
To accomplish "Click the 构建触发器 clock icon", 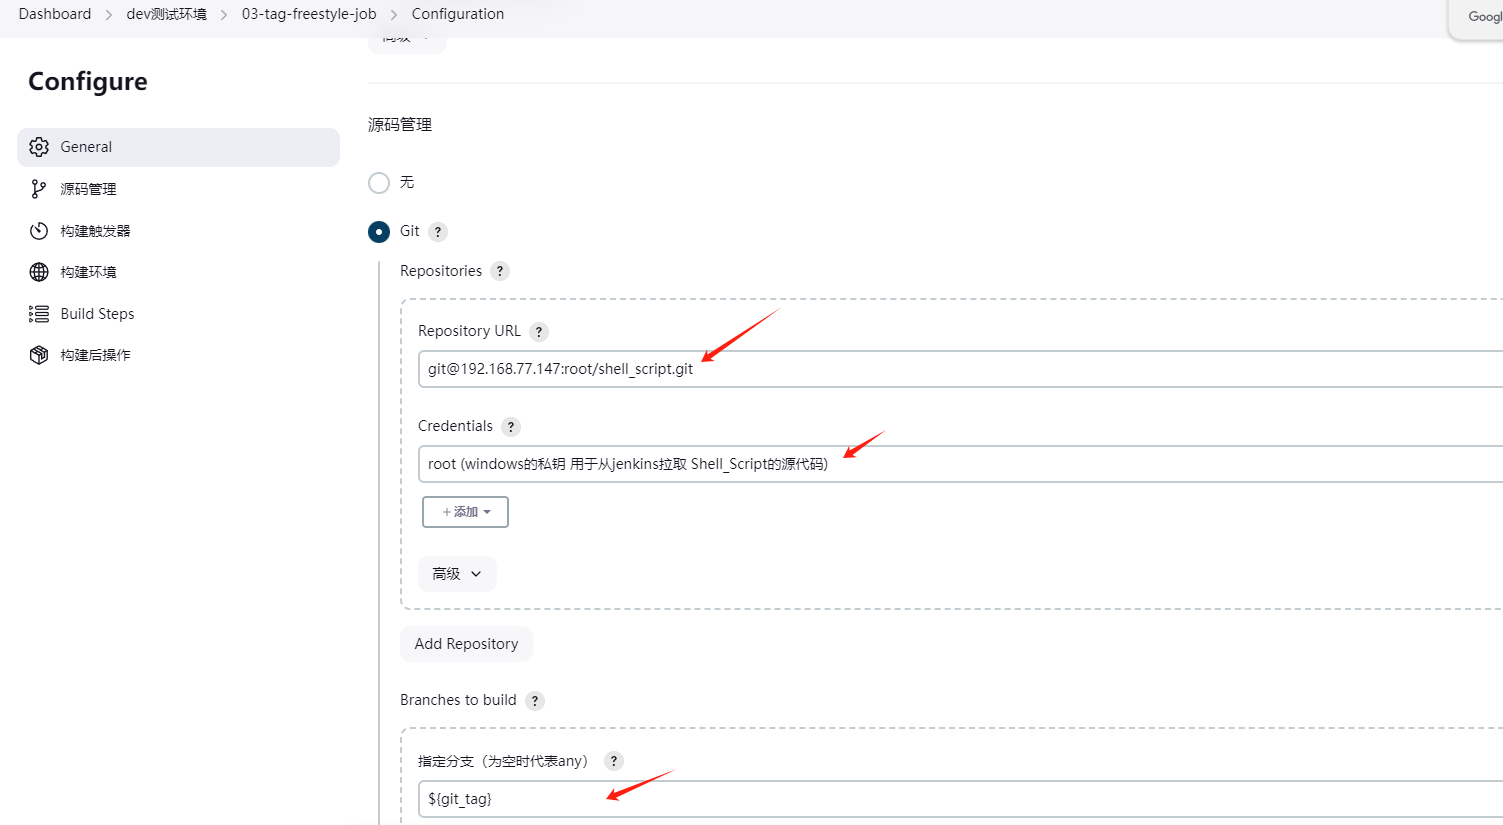I will point(39,231).
